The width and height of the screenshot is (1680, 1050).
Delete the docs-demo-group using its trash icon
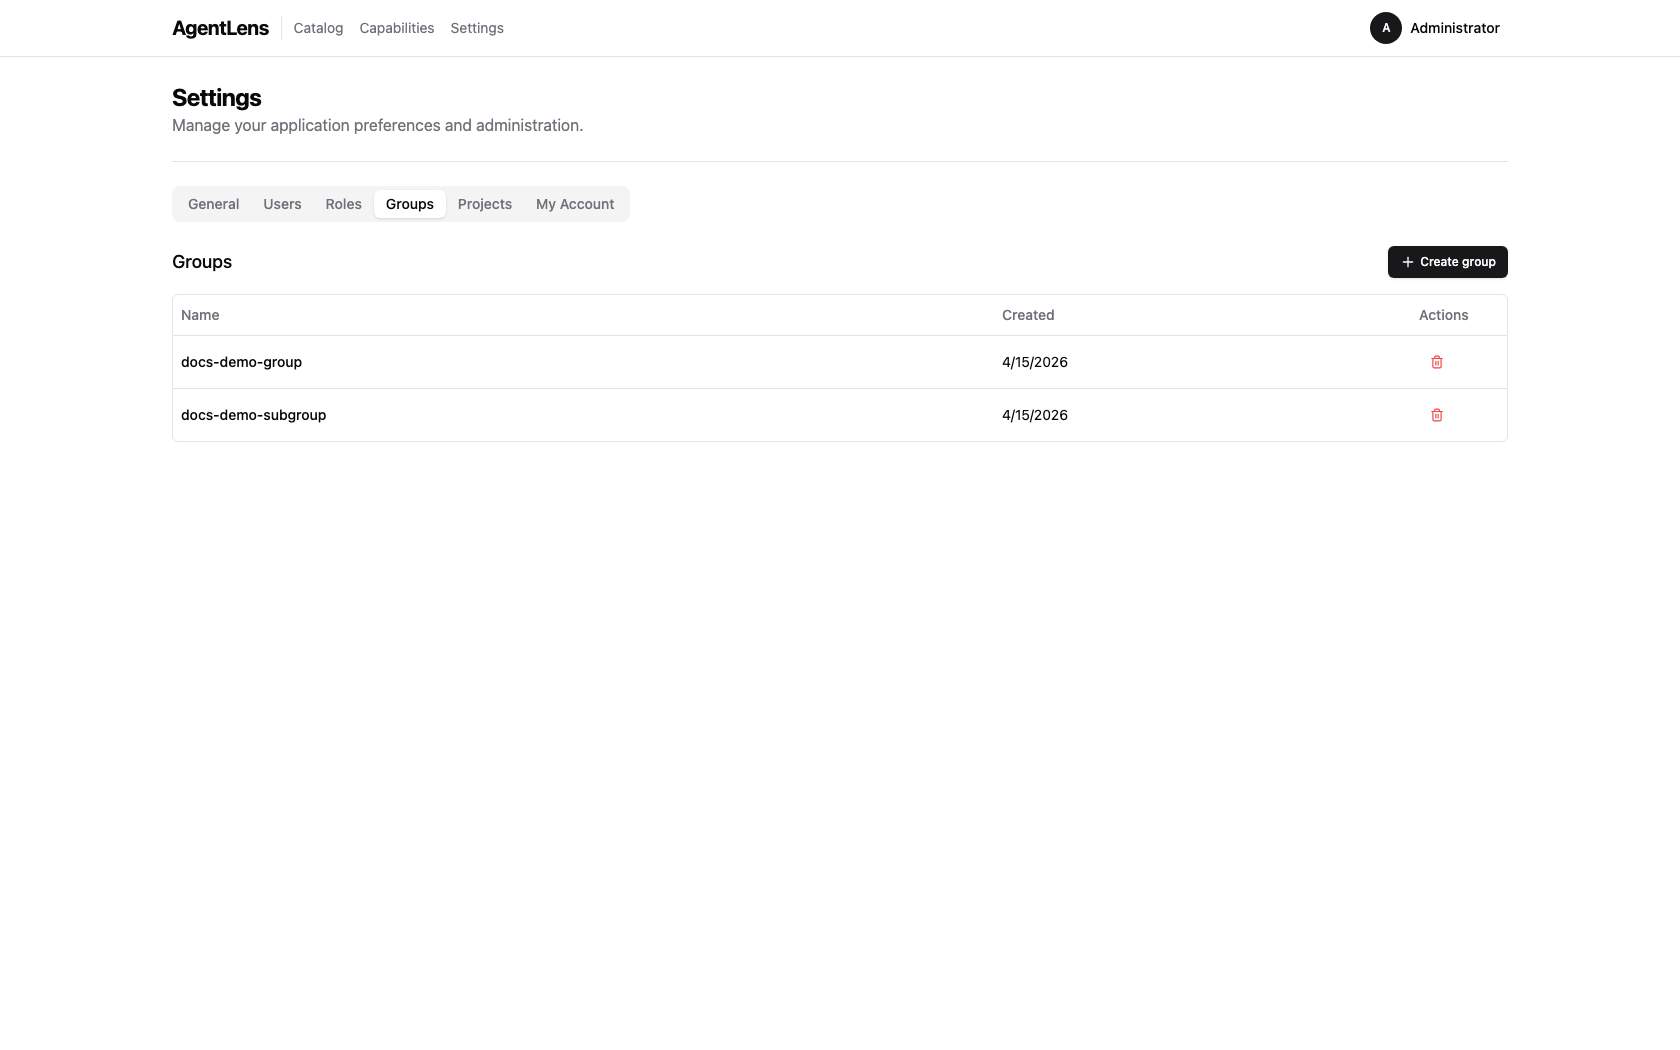[x=1437, y=362]
